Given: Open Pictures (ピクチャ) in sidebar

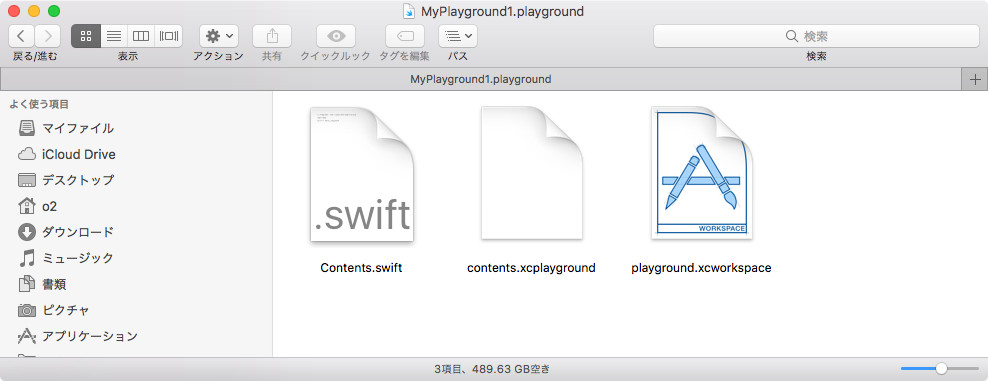Looking at the screenshot, I should [54, 310].
